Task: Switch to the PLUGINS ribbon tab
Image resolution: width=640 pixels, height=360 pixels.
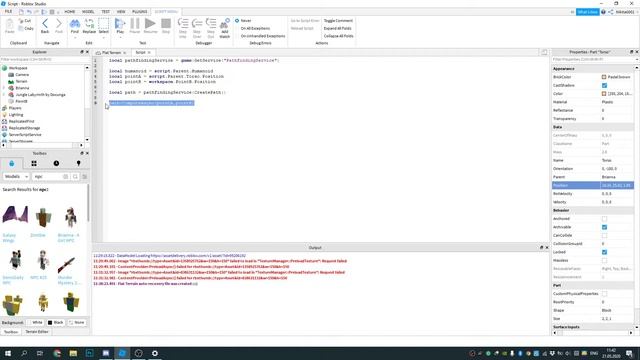Action: 140,12
